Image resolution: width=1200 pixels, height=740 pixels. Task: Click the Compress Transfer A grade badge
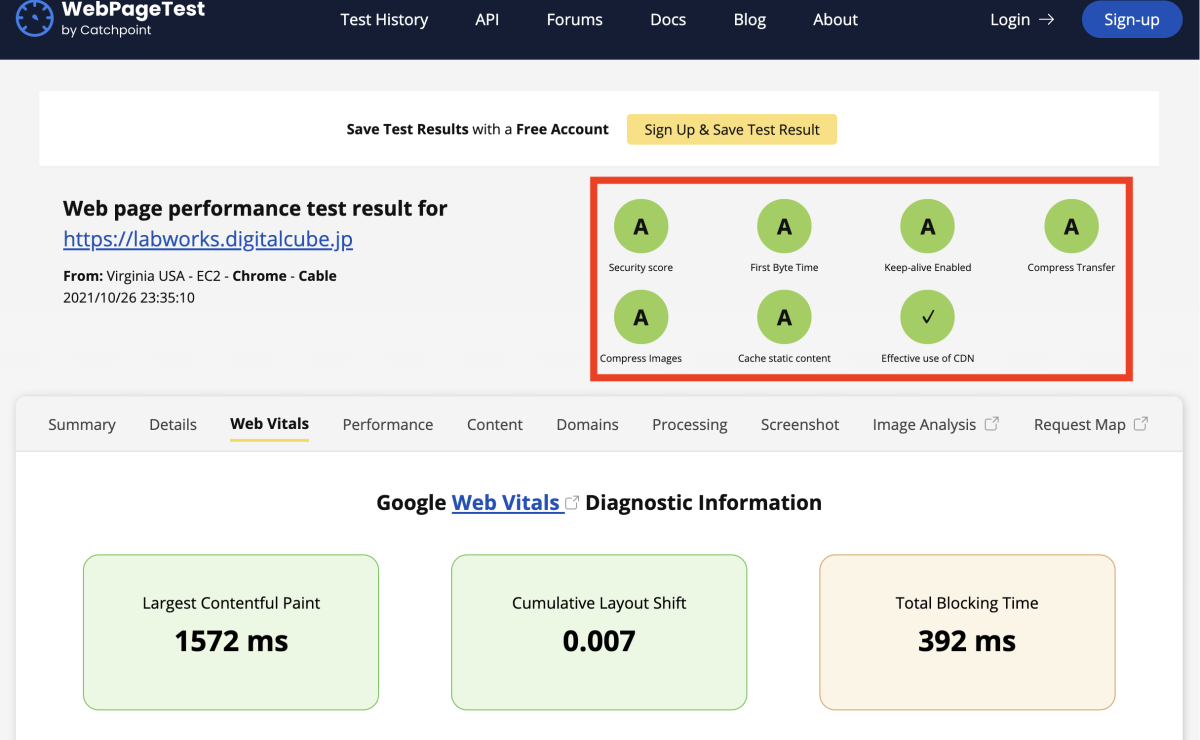(1071, 227)
